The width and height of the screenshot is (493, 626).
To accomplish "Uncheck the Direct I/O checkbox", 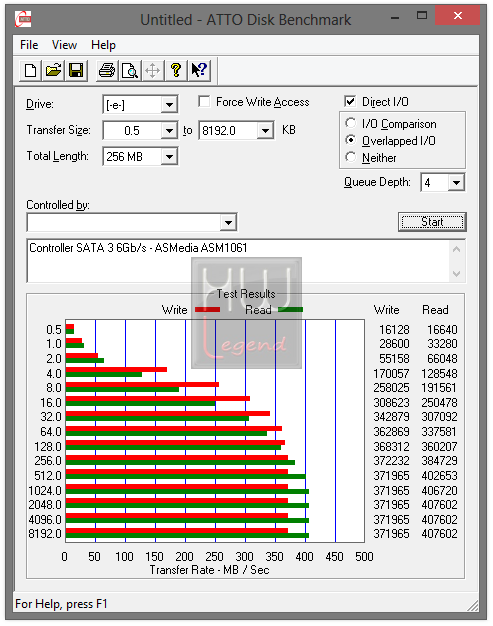I will tap(350, 101).
